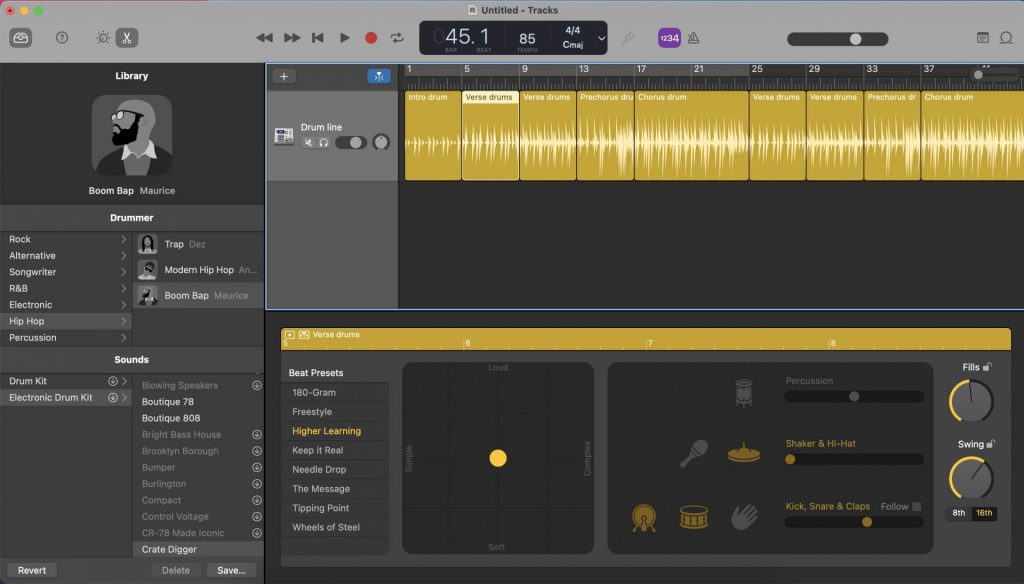The height and width of the screenshot is (584, 1024).
Task: Choose the Modern Hip Hop drummer
Action: click(199, 270)
